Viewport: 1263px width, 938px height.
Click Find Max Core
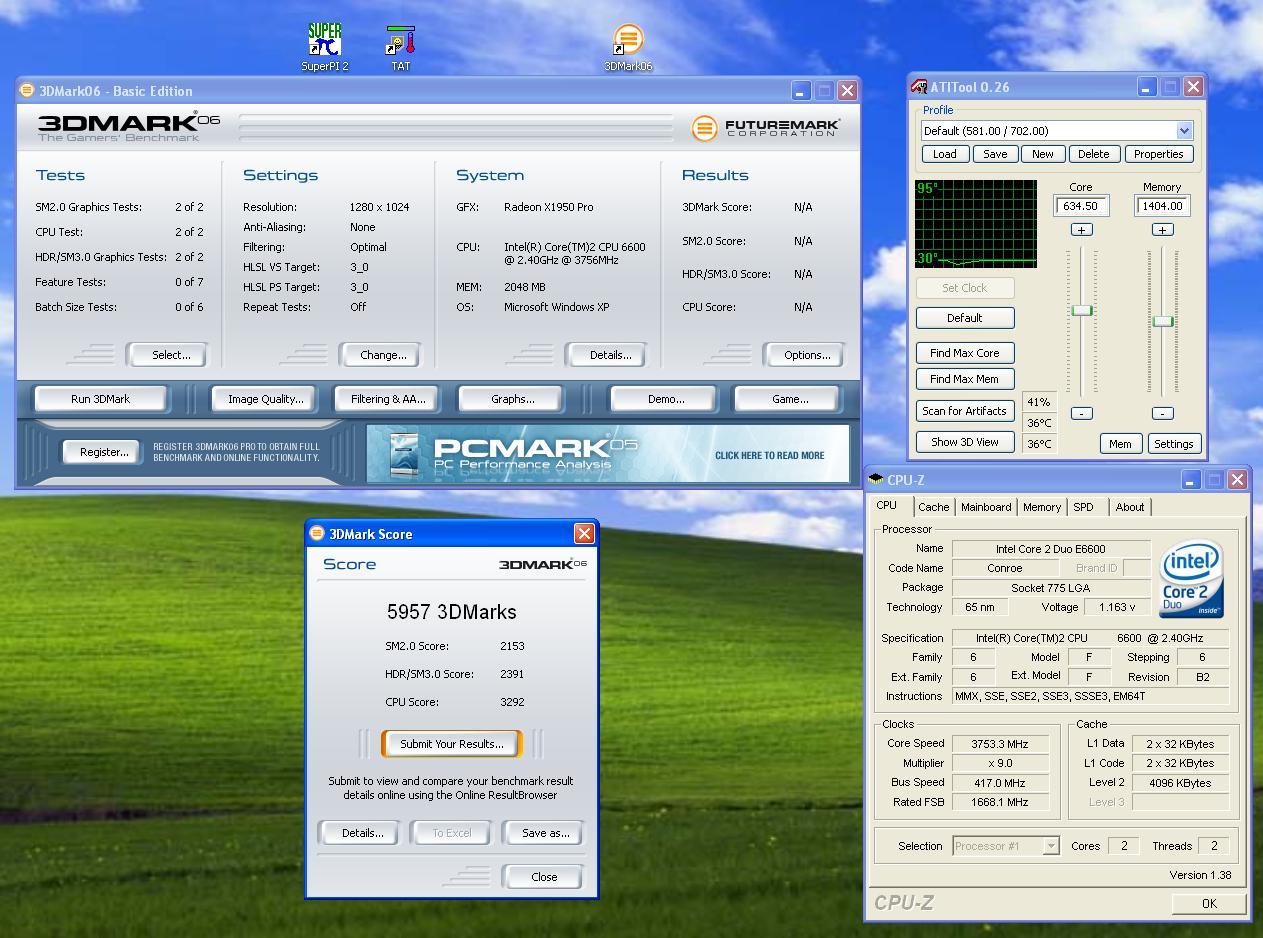[x=965, y=353]
